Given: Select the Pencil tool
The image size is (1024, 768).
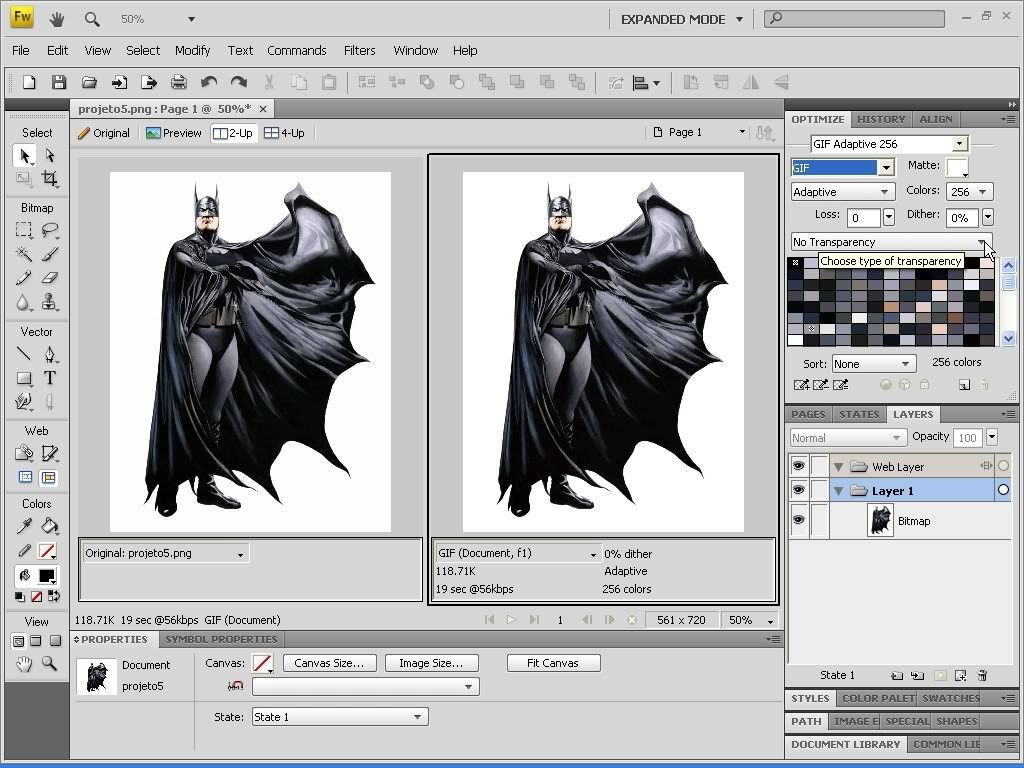Looking at the screenshot, I should click(24, 278).
